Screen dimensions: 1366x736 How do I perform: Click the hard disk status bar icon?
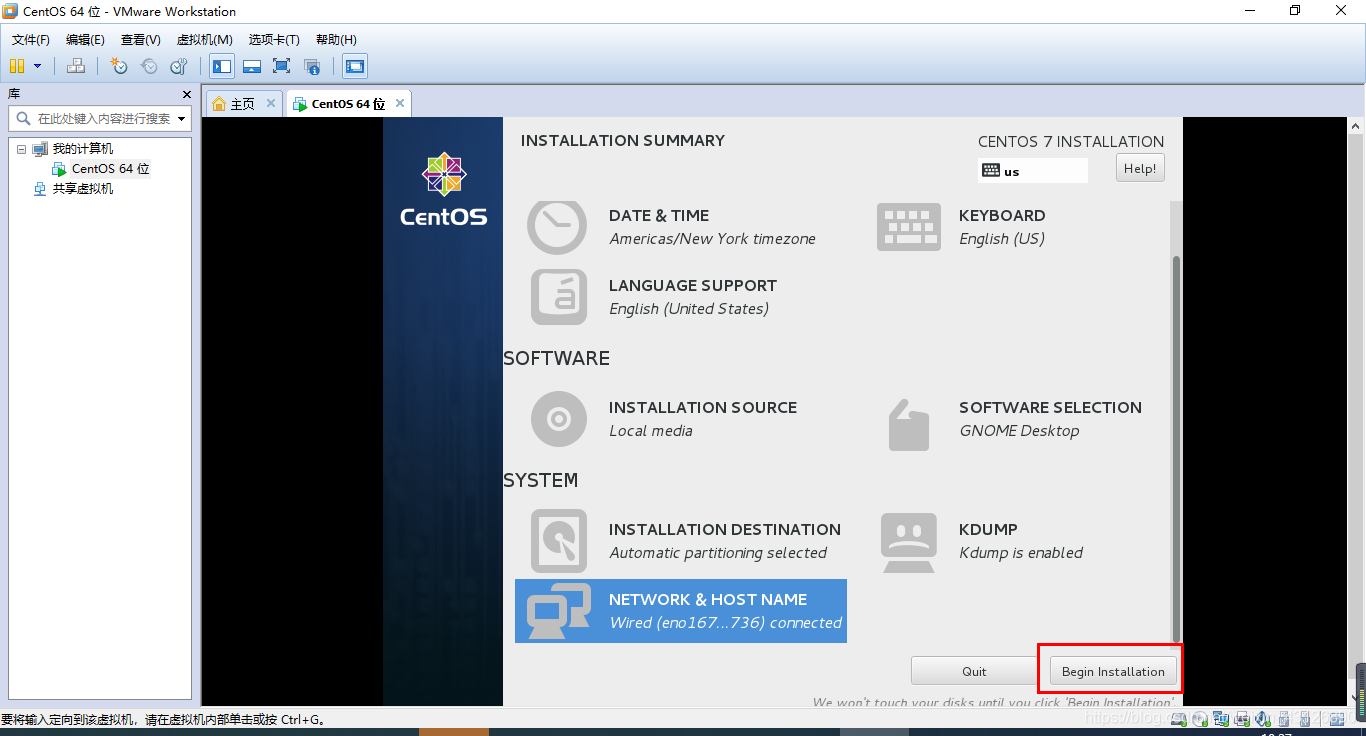(x=1179, y=718)
